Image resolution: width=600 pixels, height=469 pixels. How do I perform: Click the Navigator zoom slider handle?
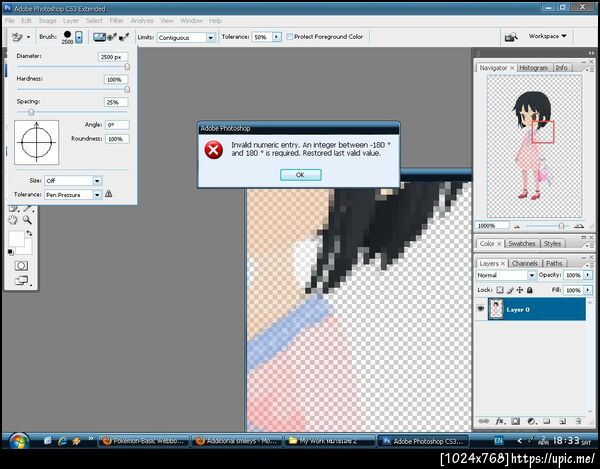561,226
